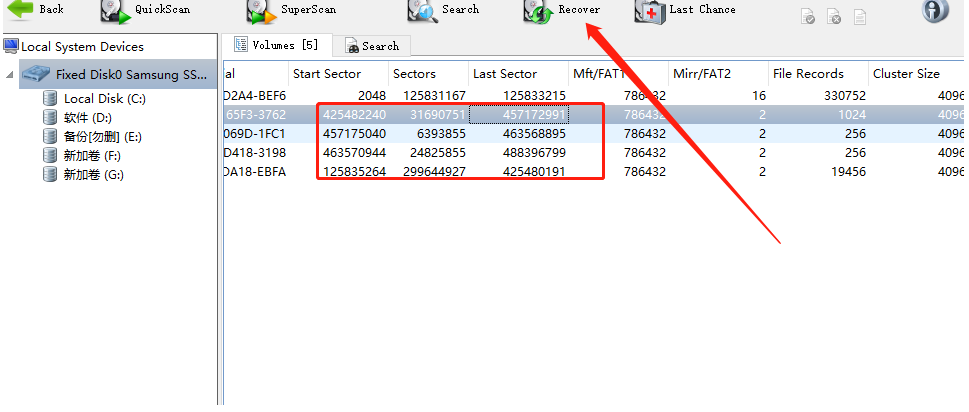Click the document with X icon
Viewport: 969px width, 412px height.
click(834, 17)
